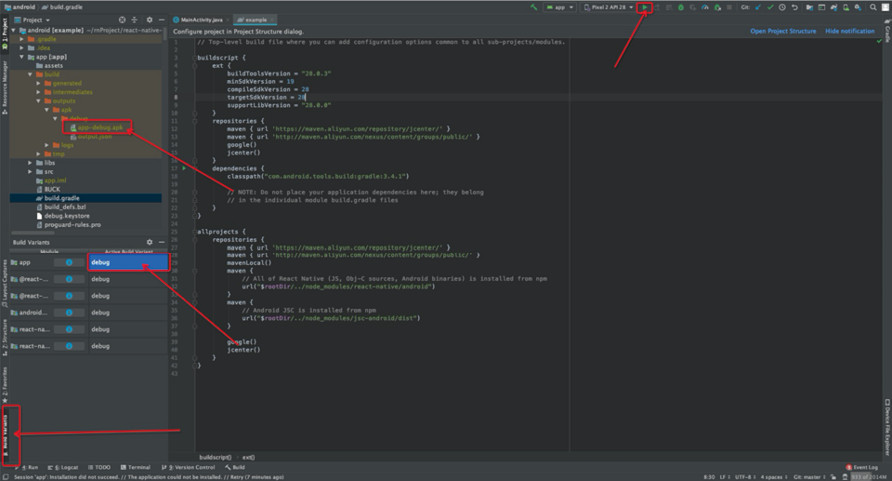Viewport: 892px width, 481px height.
Task: Click the Git revert arrow icon
Action: coord(795,8)
